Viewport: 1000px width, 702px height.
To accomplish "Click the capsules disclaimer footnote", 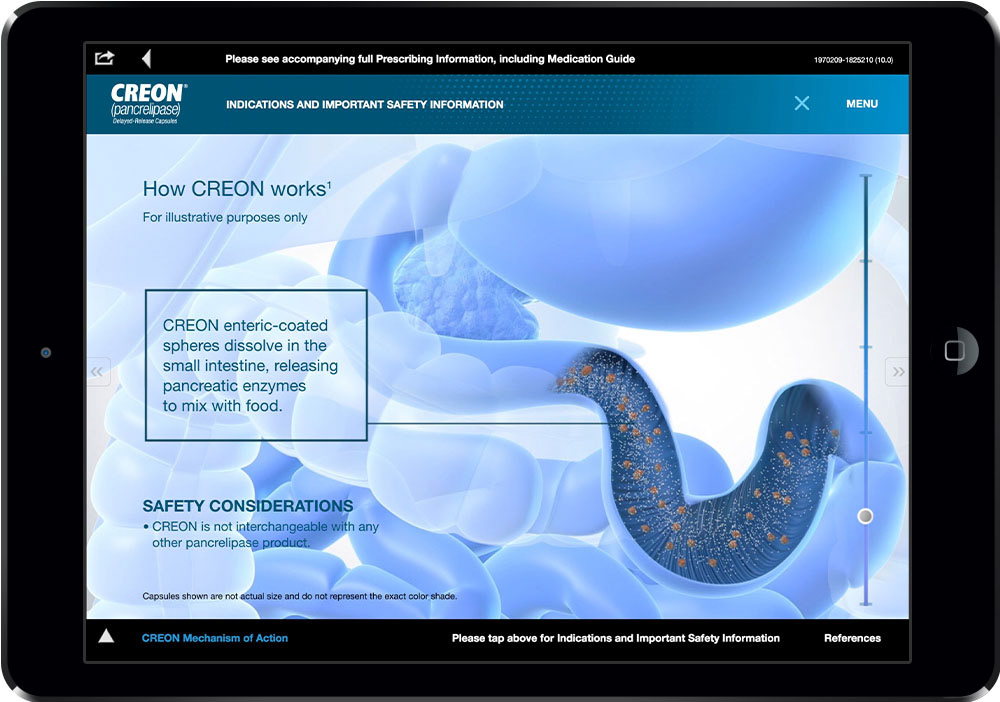I will (299, 596).
